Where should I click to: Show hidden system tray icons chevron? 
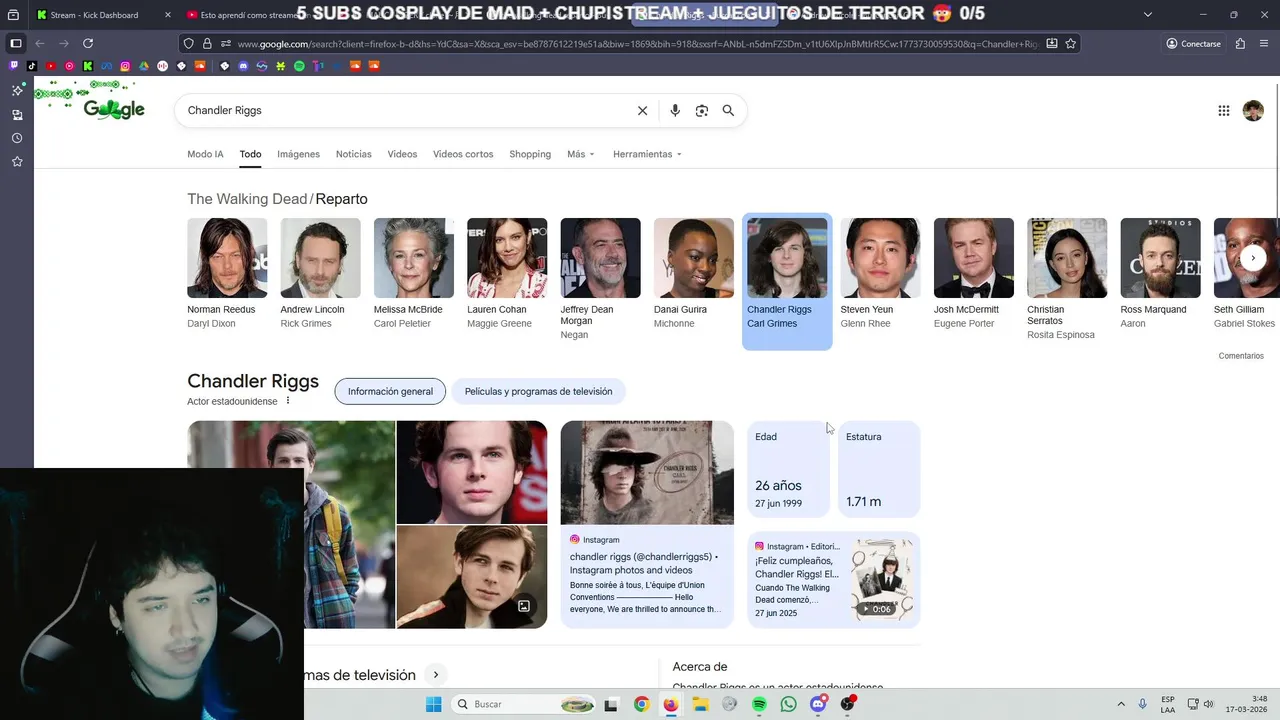1121,704
